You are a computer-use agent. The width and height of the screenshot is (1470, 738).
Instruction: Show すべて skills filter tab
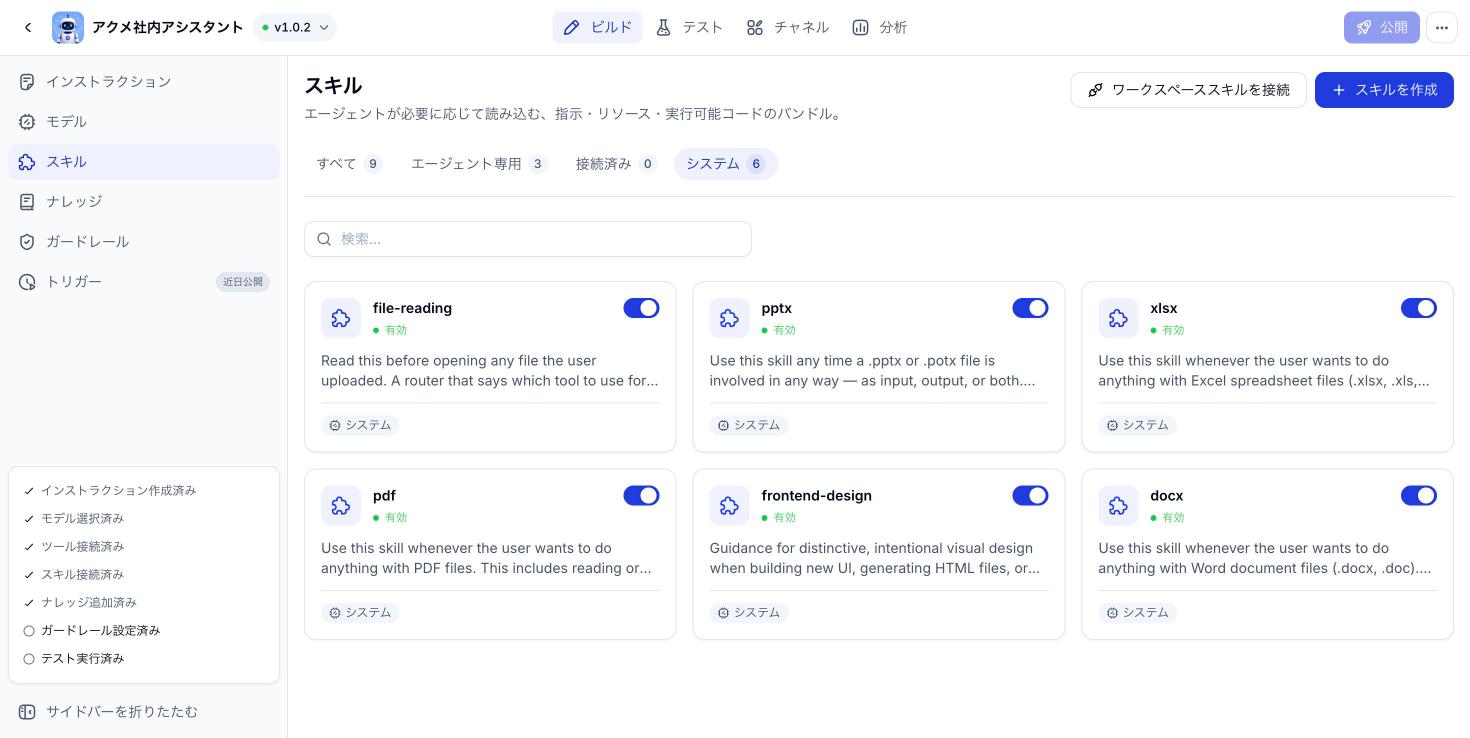click(x=349, y=164)
